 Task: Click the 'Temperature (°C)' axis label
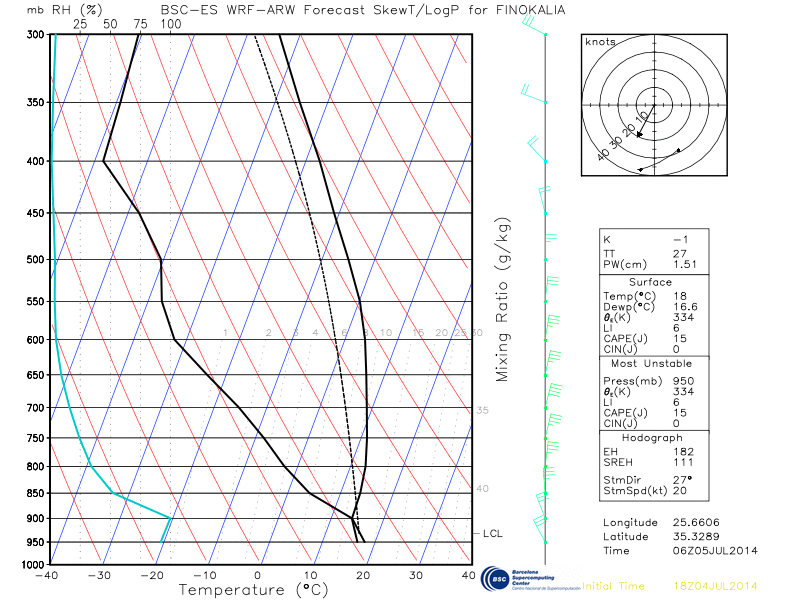coord(259,590)
